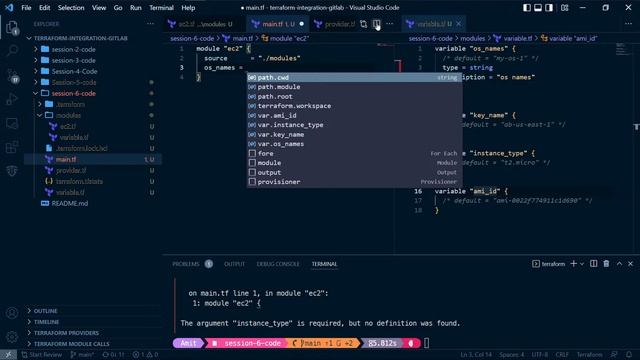Expand the Session-4-Code folder
Image resolution: width=640 pixels, height=360 pixels.
36,71
